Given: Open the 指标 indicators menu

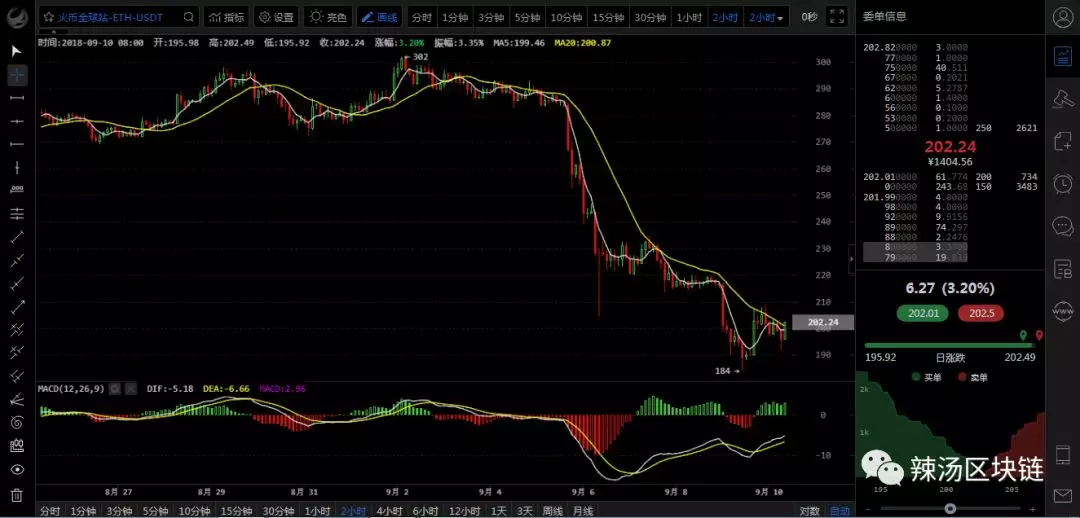Looking at the screenshot, I should 227,17.
